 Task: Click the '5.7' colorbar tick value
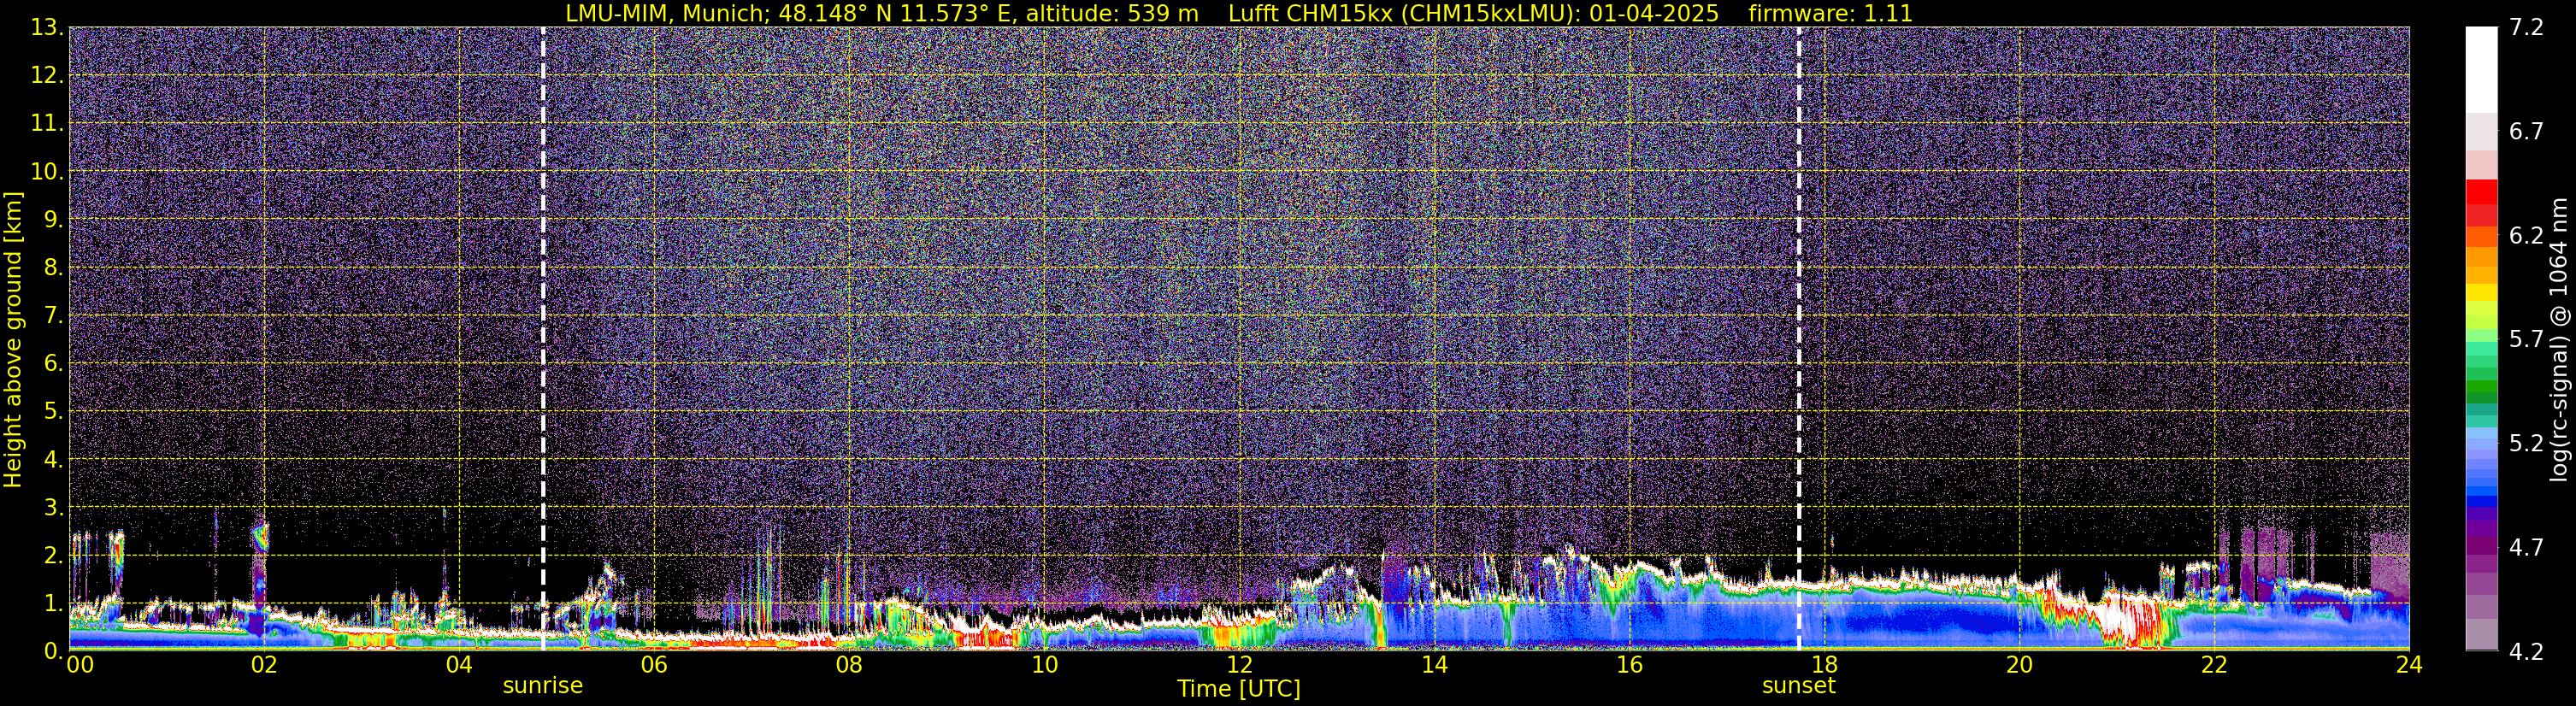[2526, 340]
